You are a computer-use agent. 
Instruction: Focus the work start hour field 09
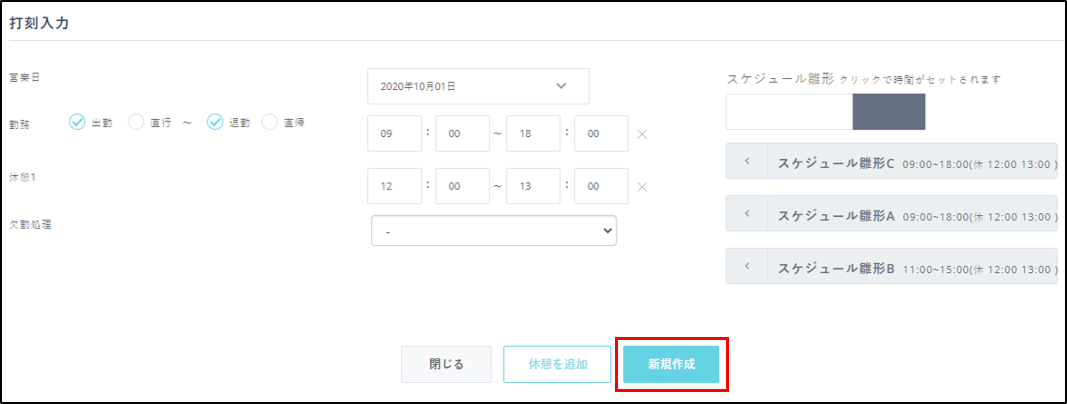(x=394, y=134)
